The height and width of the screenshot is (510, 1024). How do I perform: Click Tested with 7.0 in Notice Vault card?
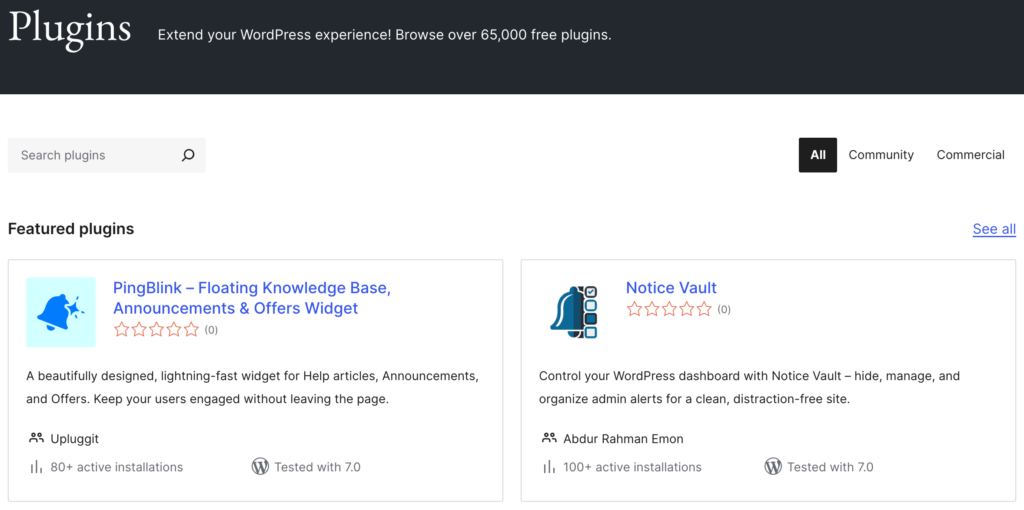tap(830, 468)
